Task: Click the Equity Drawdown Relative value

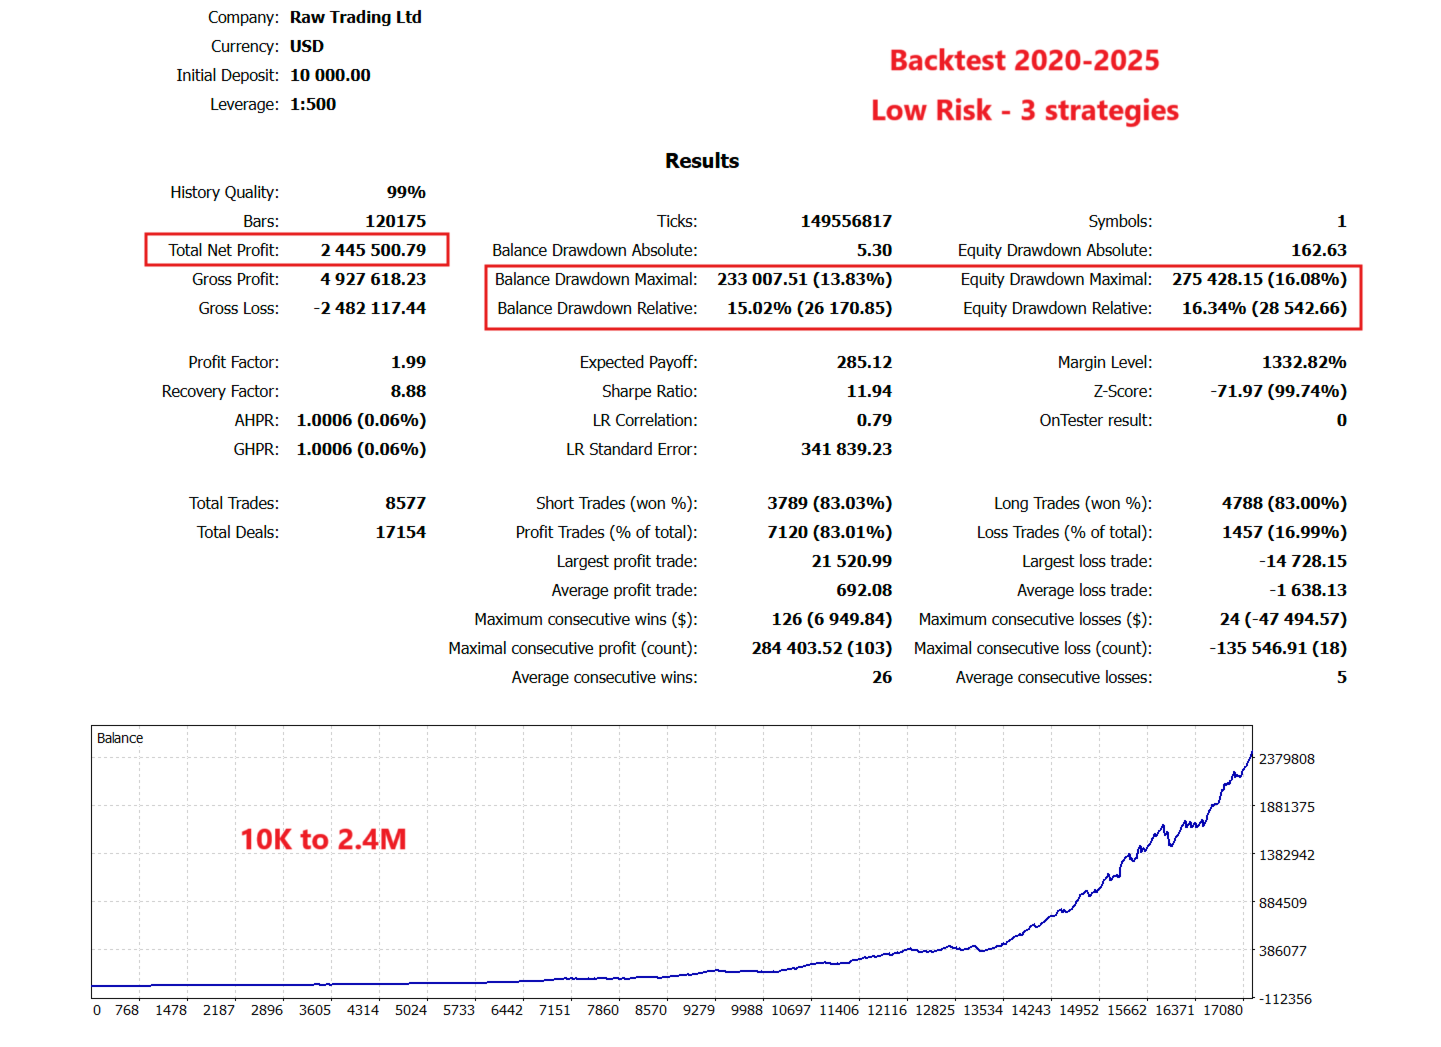Action: coord(1264,308)
